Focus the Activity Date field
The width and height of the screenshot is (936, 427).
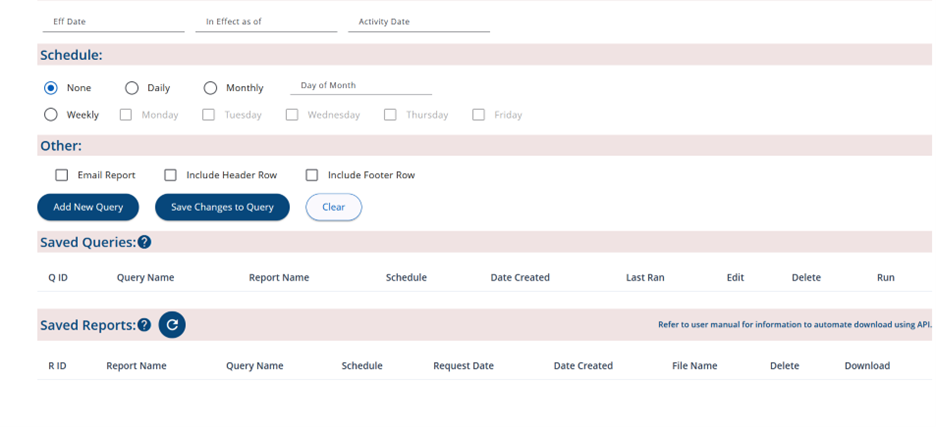click(x=419, y=21)
